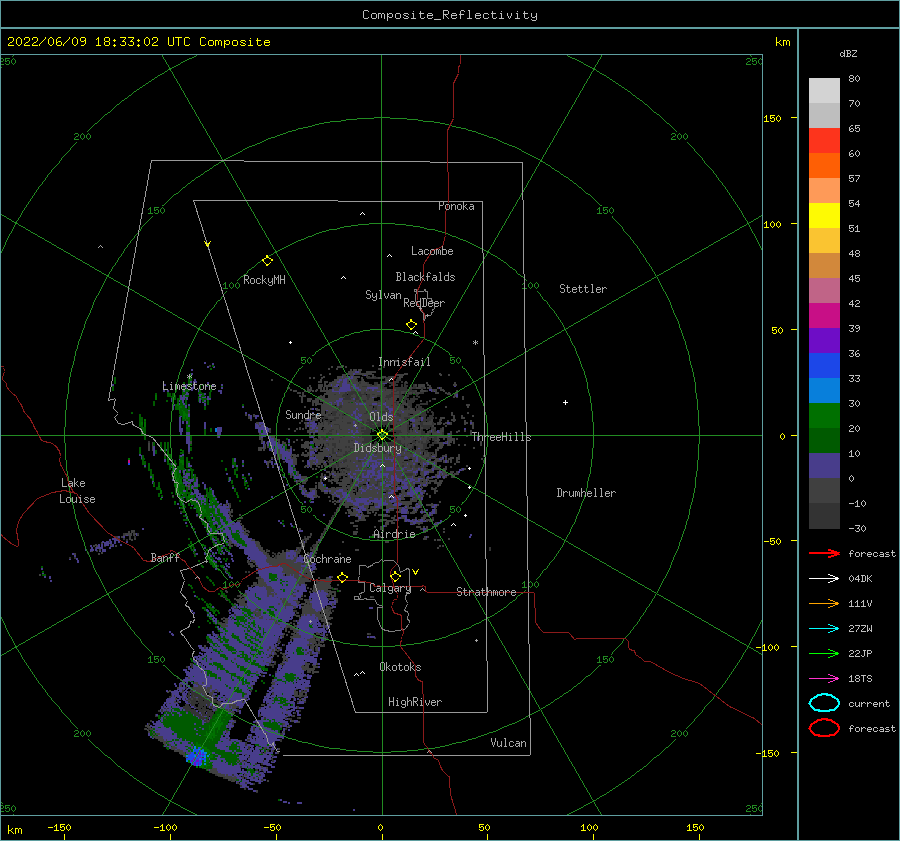Click the Ponoka city label
The height and width of the screenshot is (841, 900).
pos(456,206)
